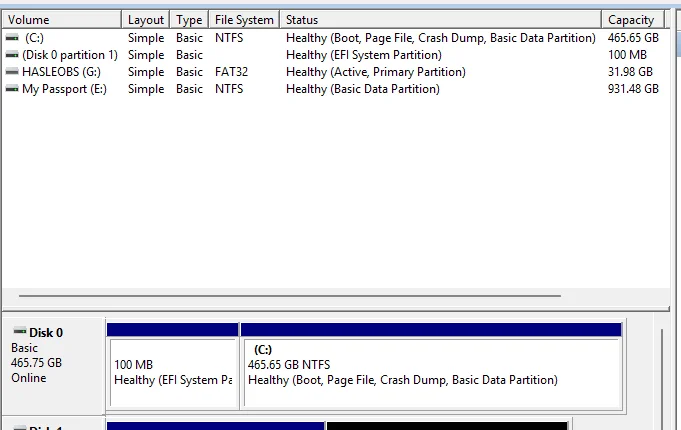
Task: Sort volumes by Capacity column header
Action: click(633, 20)
